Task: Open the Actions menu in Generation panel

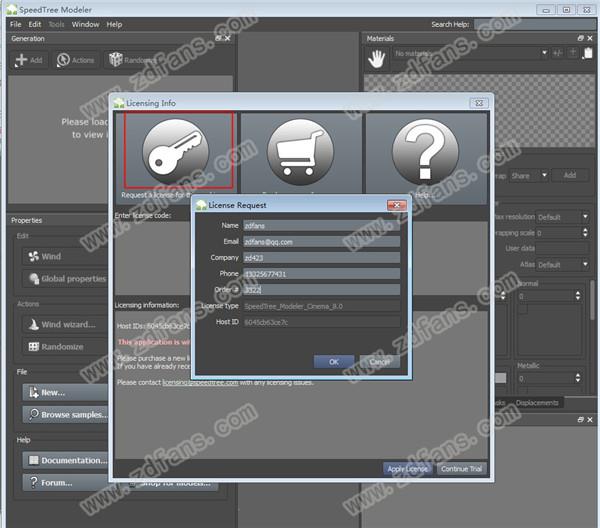Action: (x=75, y=60)
